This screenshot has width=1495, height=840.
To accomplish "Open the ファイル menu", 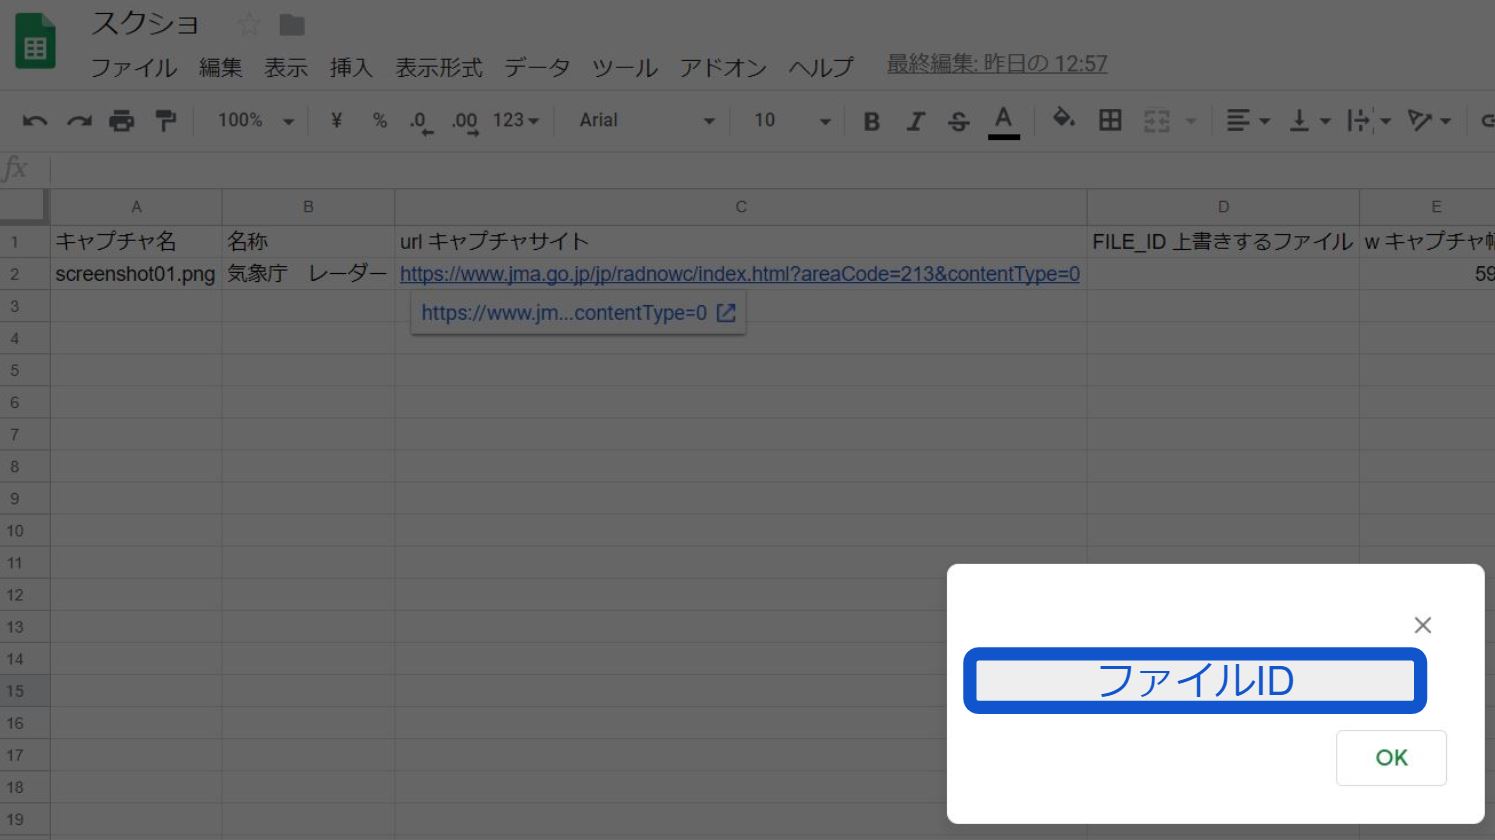I will pyautogui.click(x=133, y=68).
